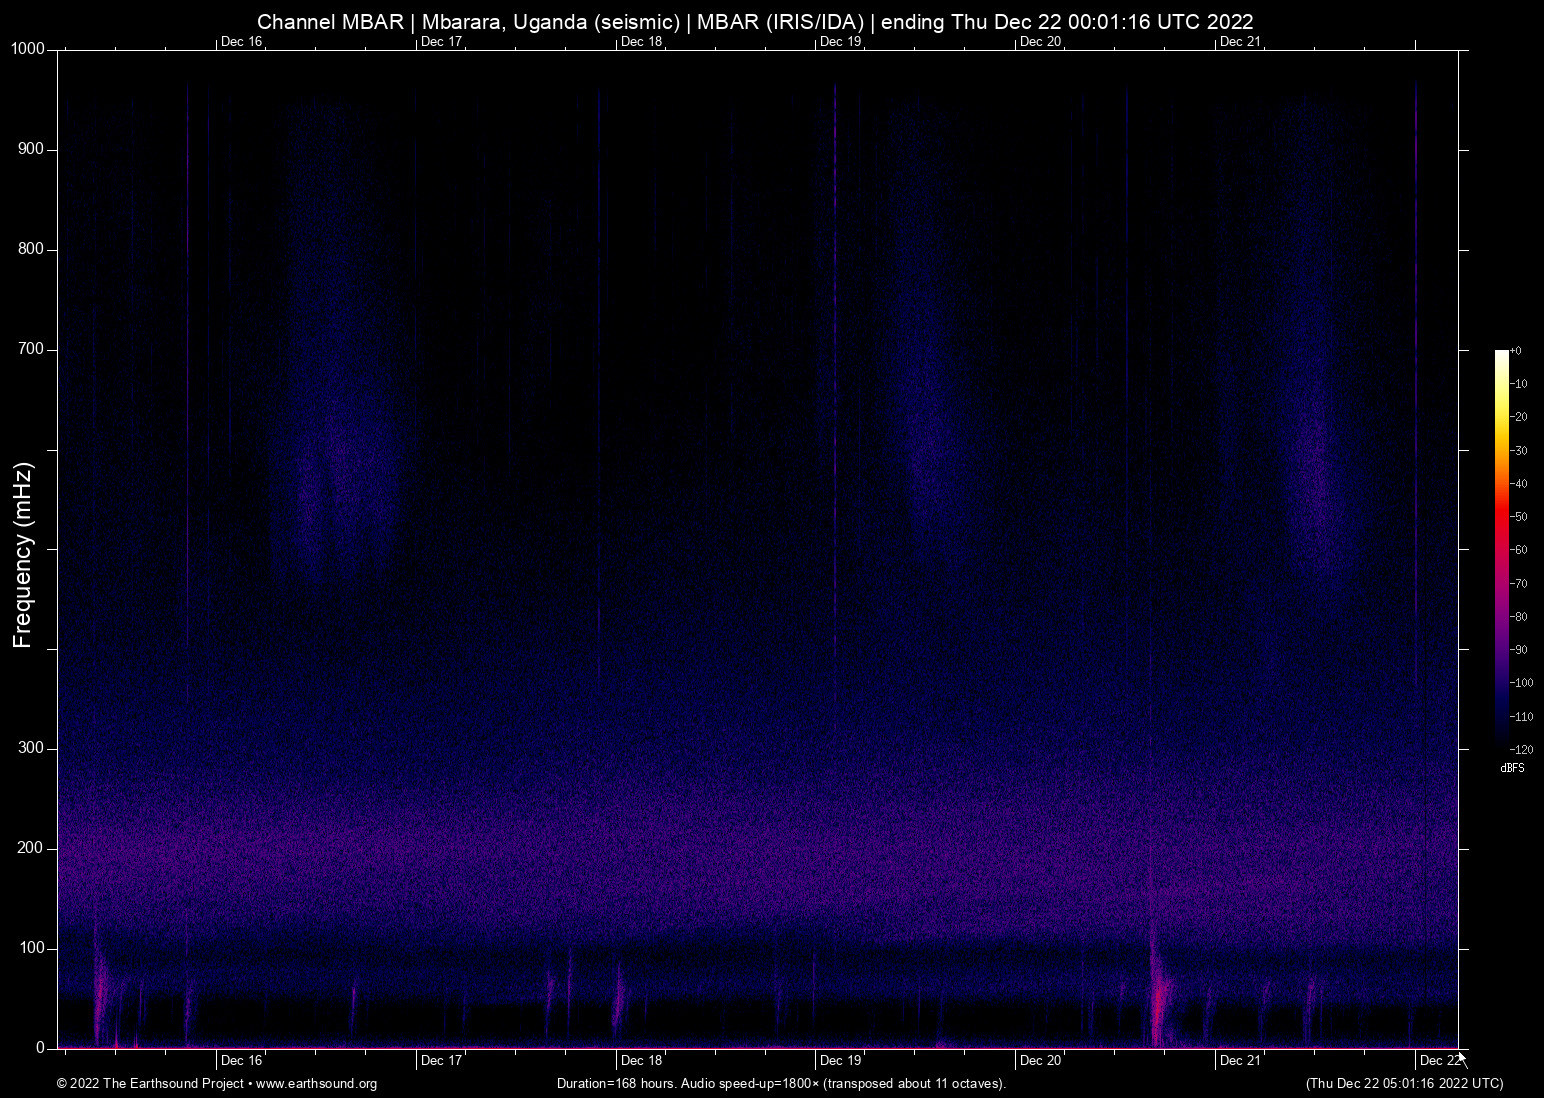This screenshot has width=1544, height=1098.
Task: Click the 700 tick label on the left axis
Action: tap(31, 349)
